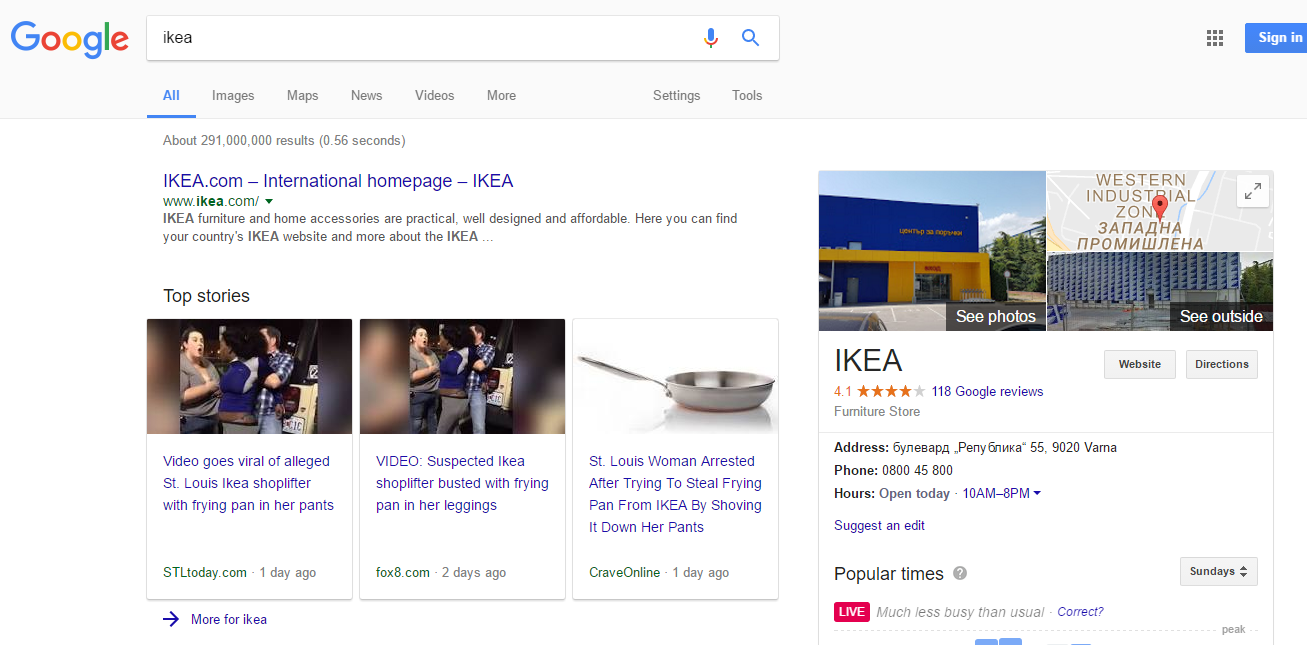The image size is (1307, 645).
Task: Switch to the Images tab
Action: 233,96
